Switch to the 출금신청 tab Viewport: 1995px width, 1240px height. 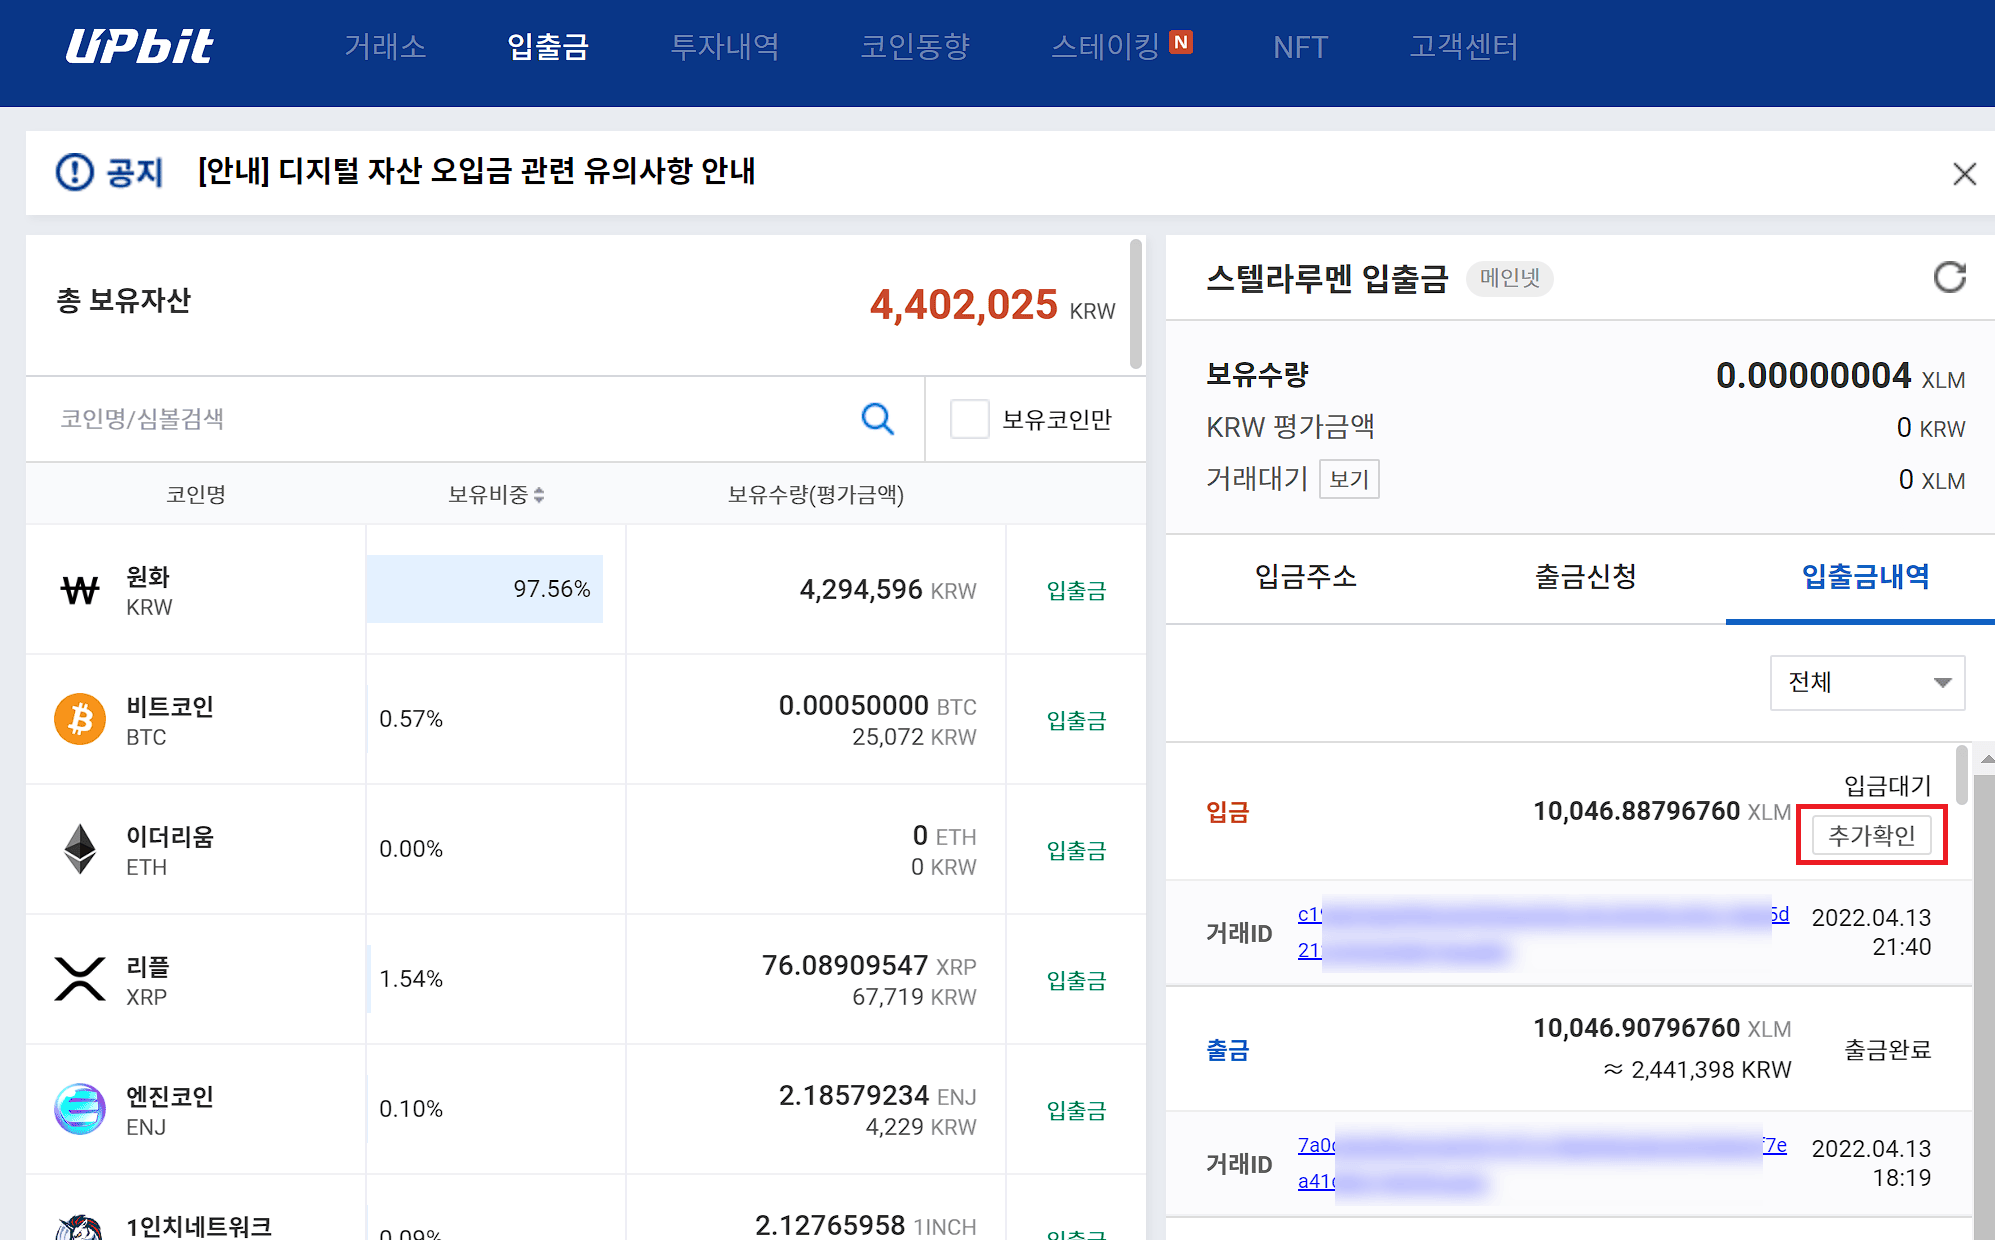tap(1585, 576)
